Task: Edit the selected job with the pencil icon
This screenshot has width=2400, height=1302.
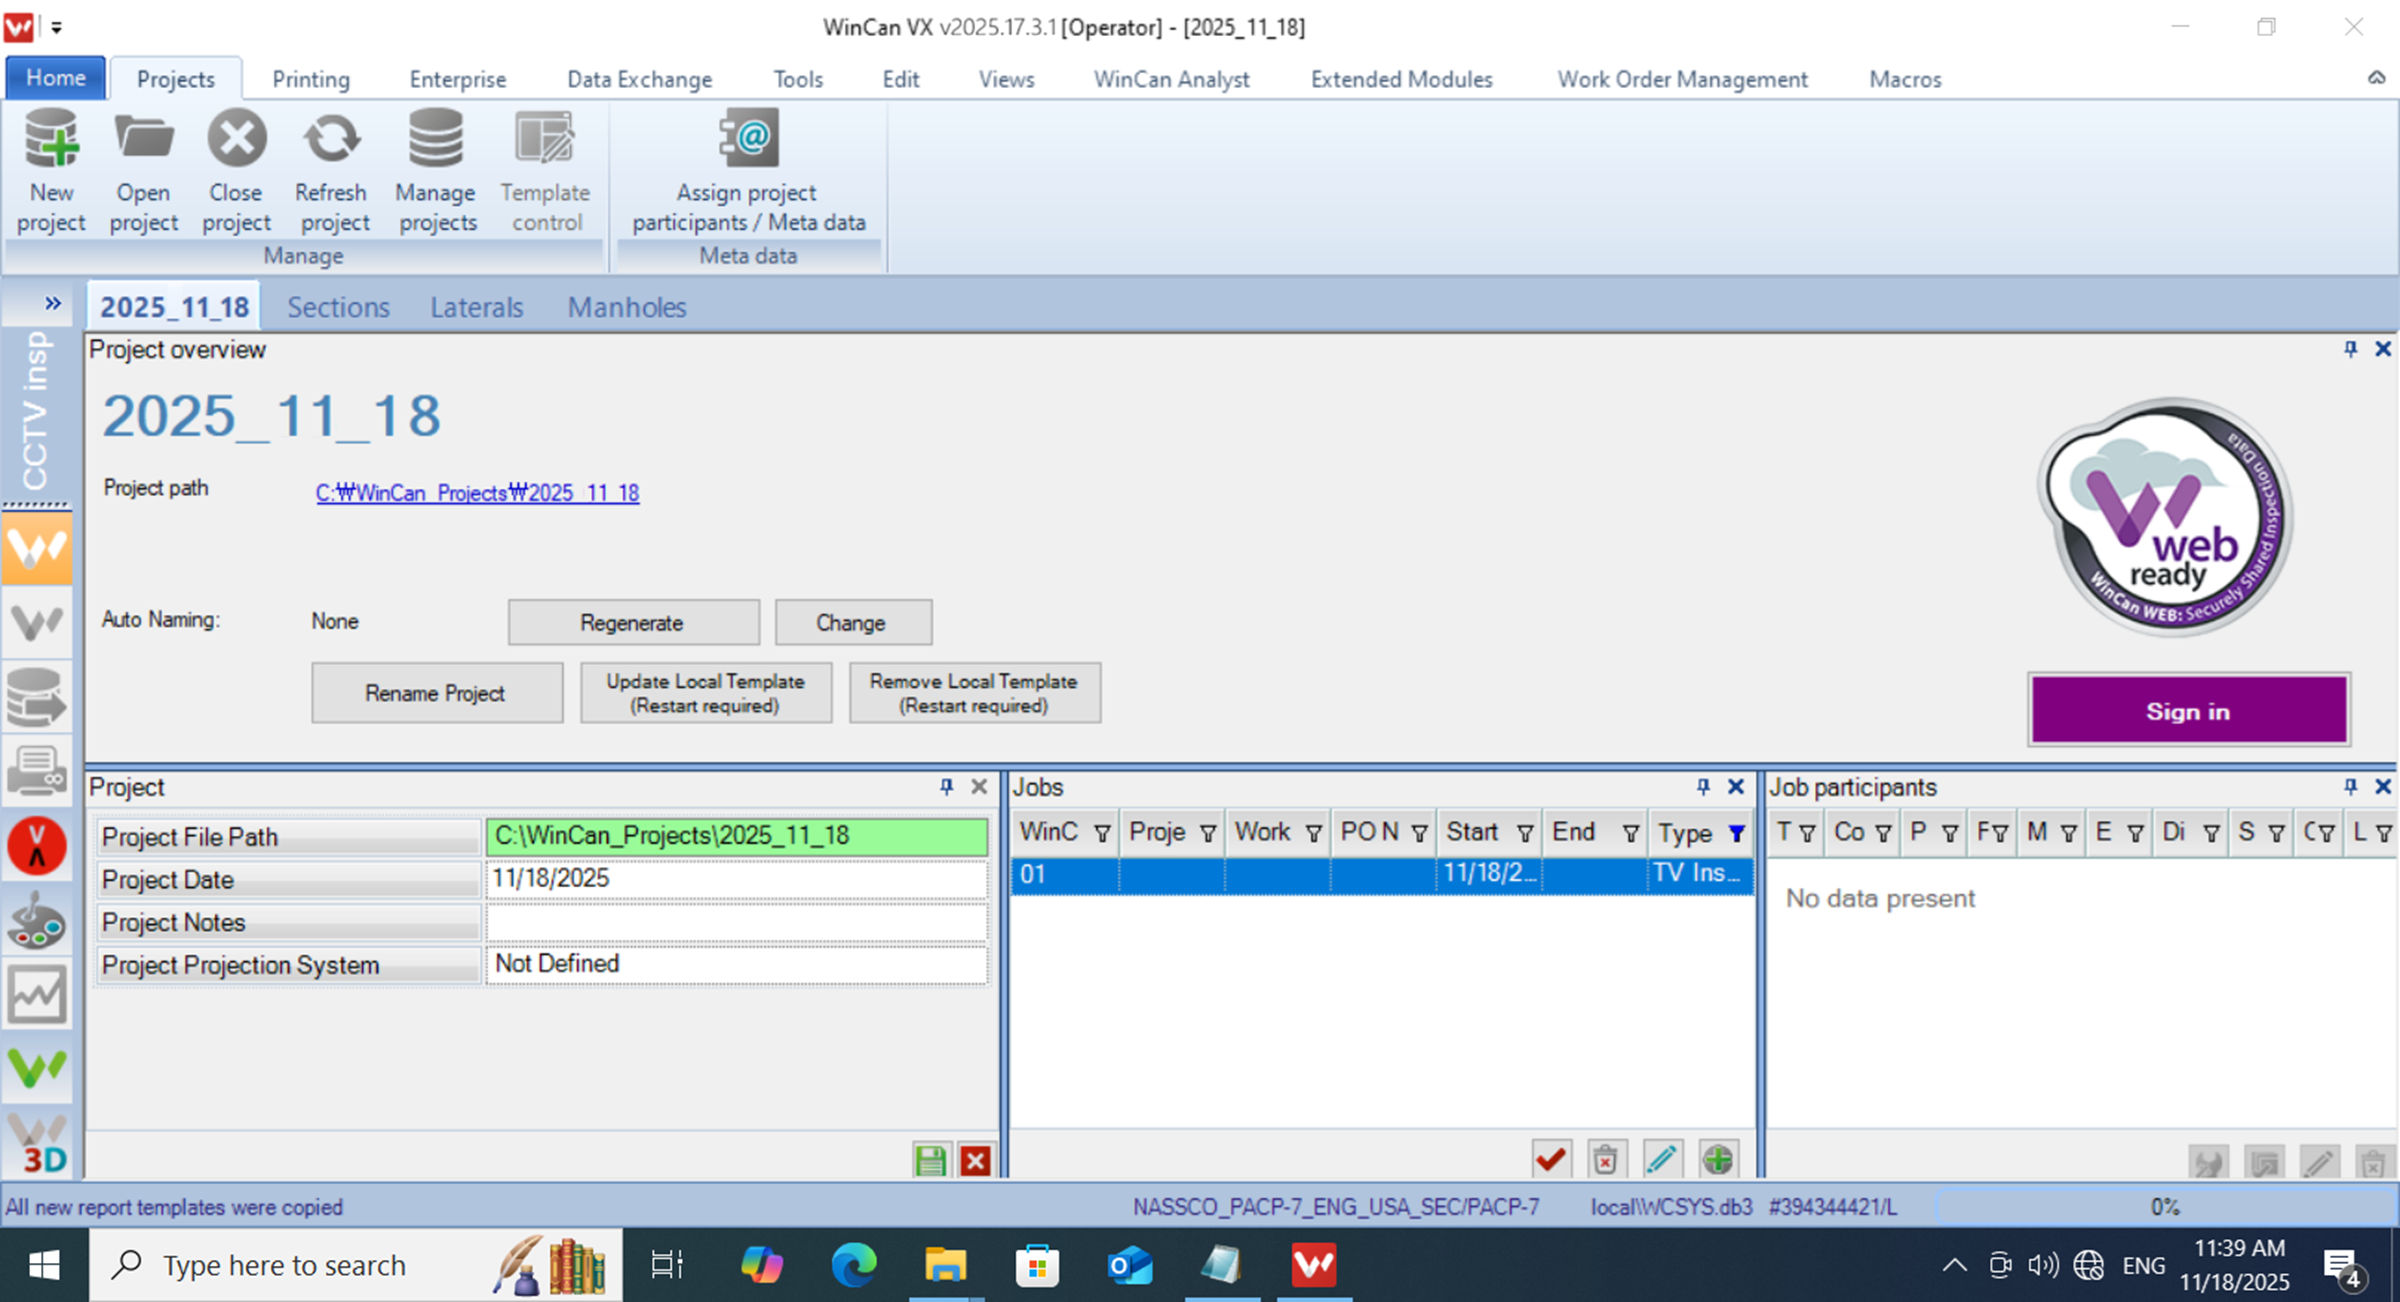Action: point(1662,1160)
